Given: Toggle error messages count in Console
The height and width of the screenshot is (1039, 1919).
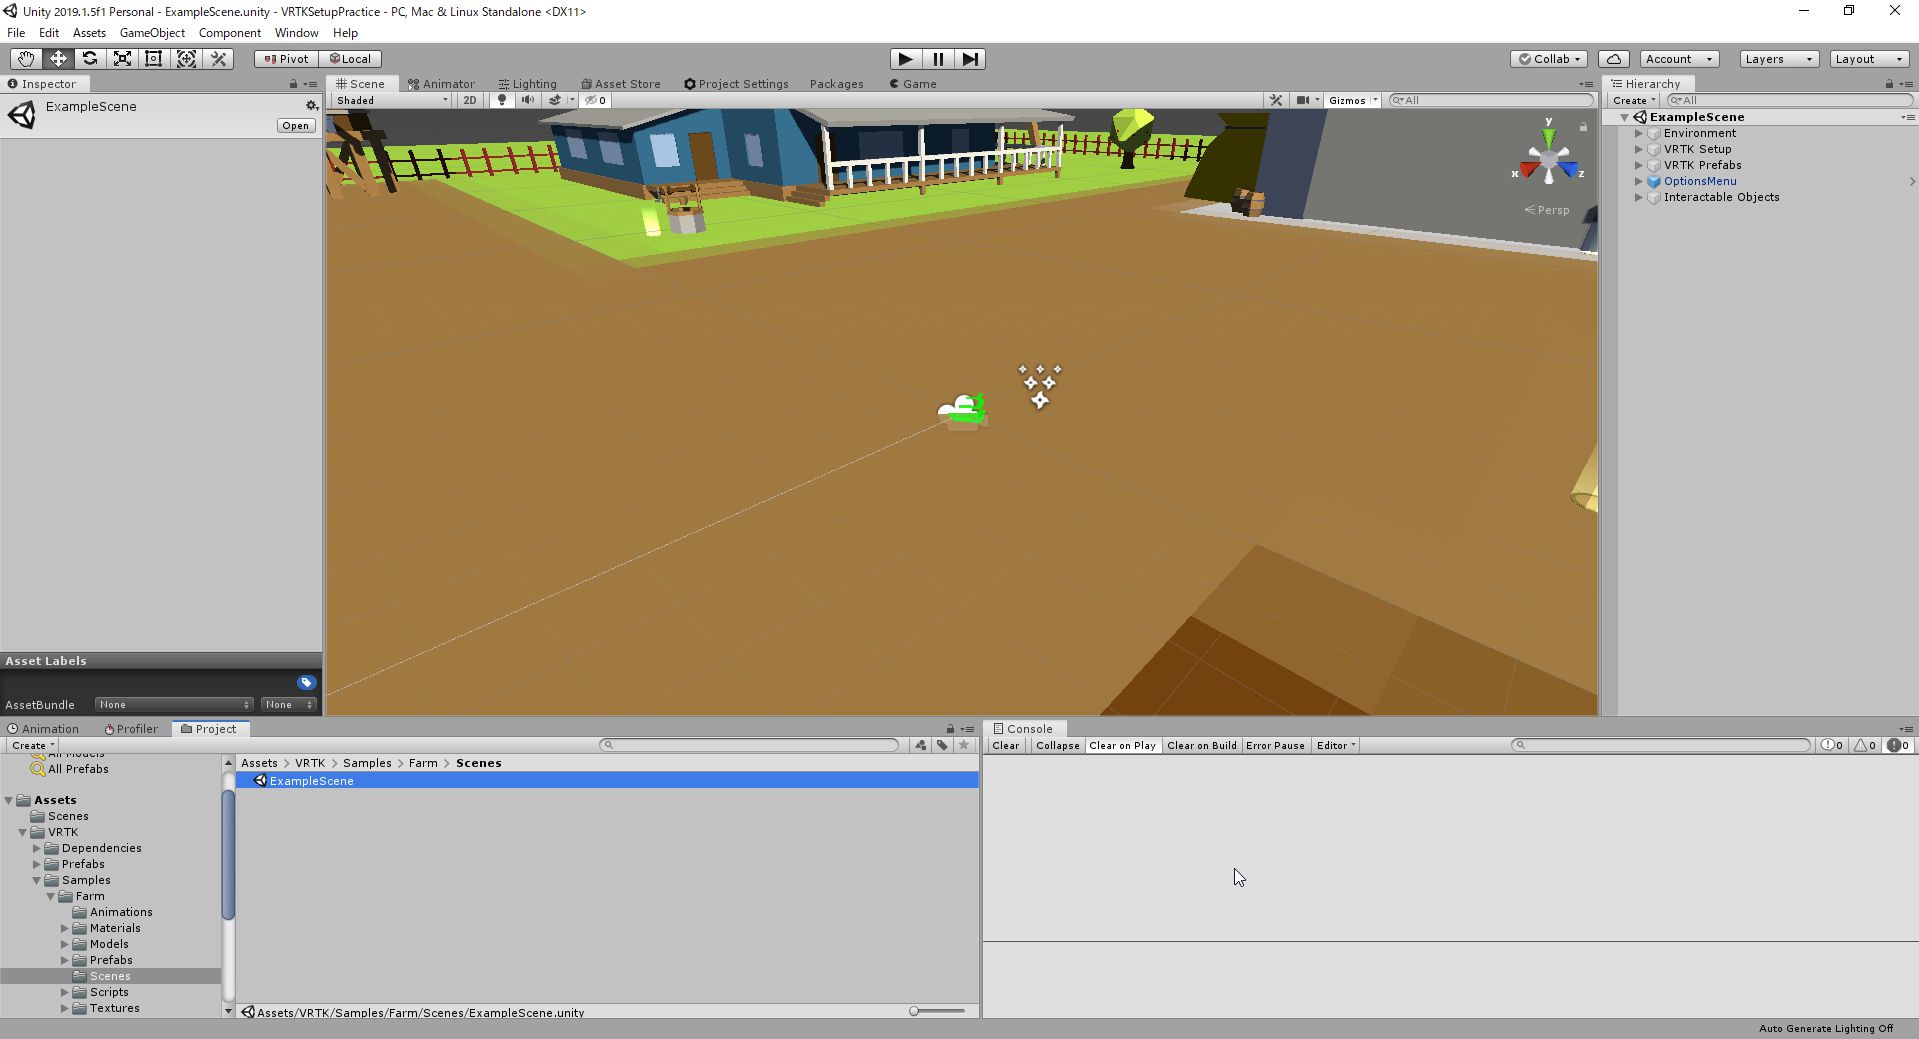Looking at the screenshot, I should coord(1898,745).
